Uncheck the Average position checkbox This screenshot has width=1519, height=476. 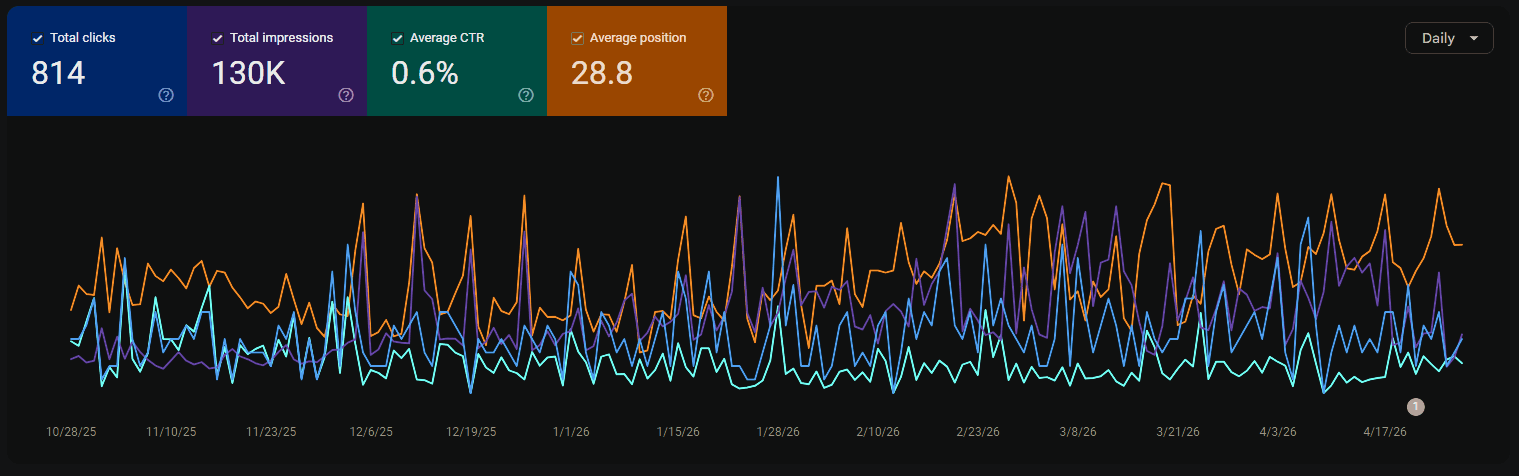pyautogui.click(x=577, y=38)
